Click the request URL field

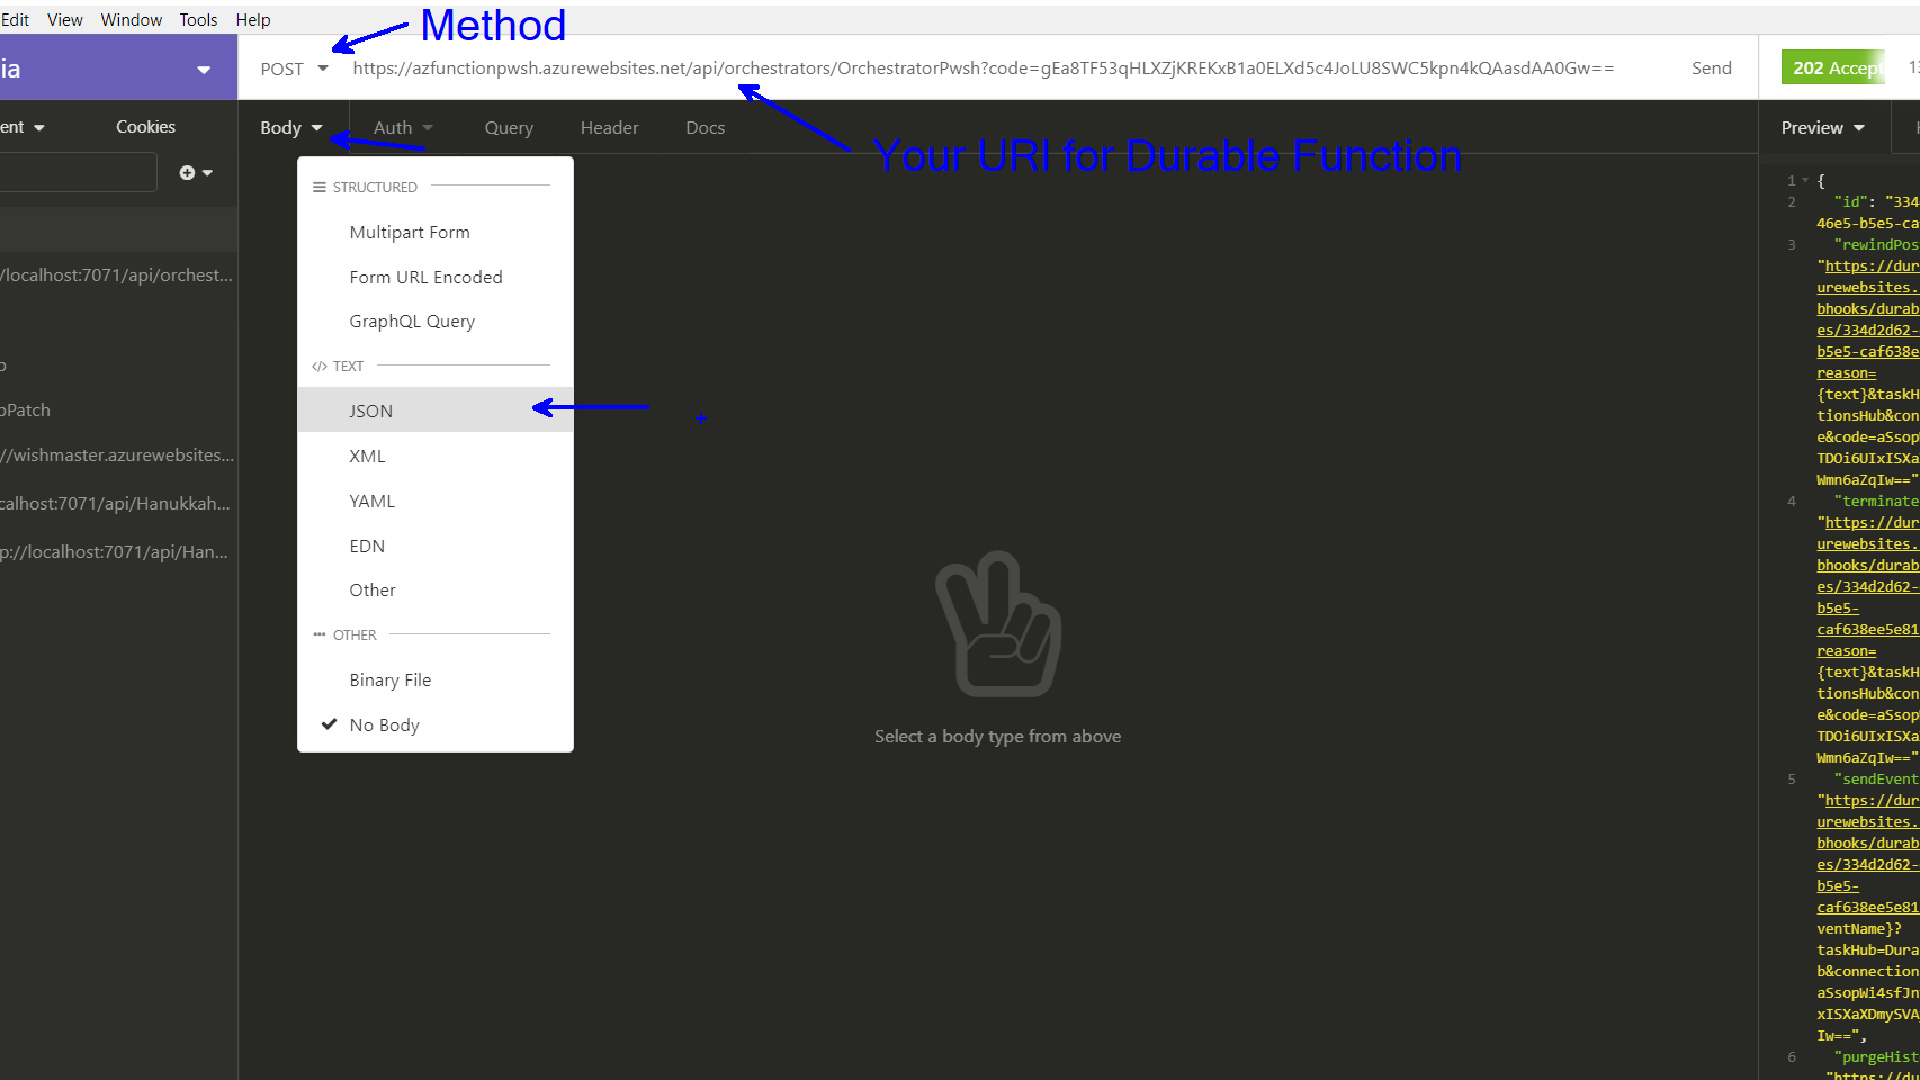[982, 68]
